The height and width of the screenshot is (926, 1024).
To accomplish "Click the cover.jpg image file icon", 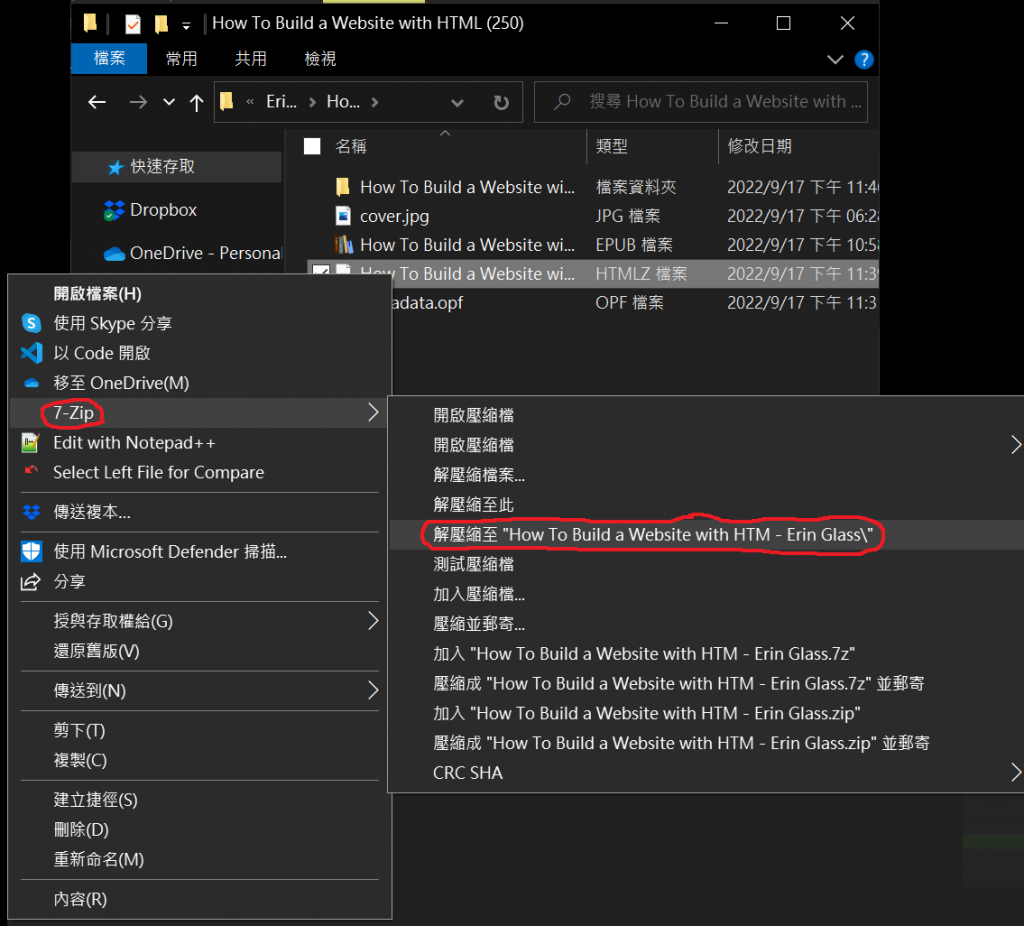I will [343, 216].
